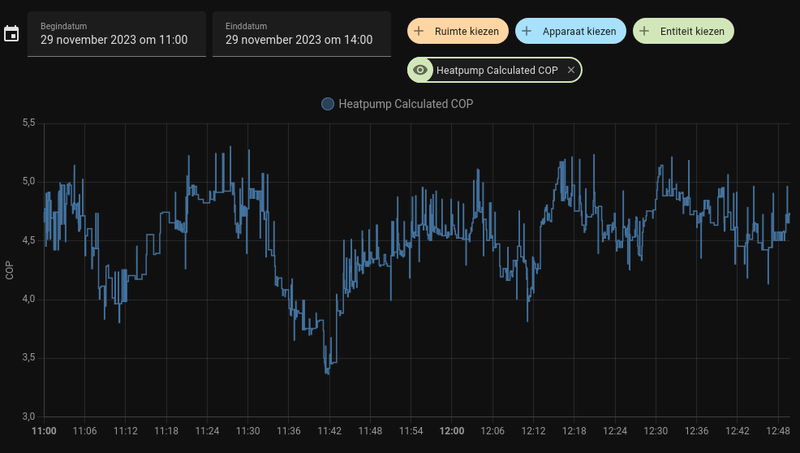Click the 11:06 x-axis time label
The height and width of the screenshot is (453, 800).
pos(85,431)
